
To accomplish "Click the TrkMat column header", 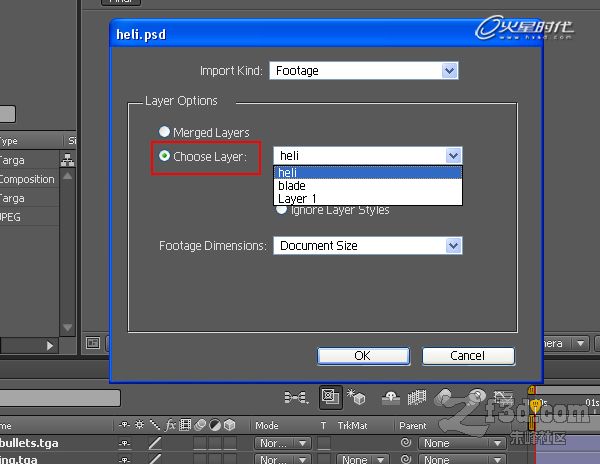I will click(352, 425).
